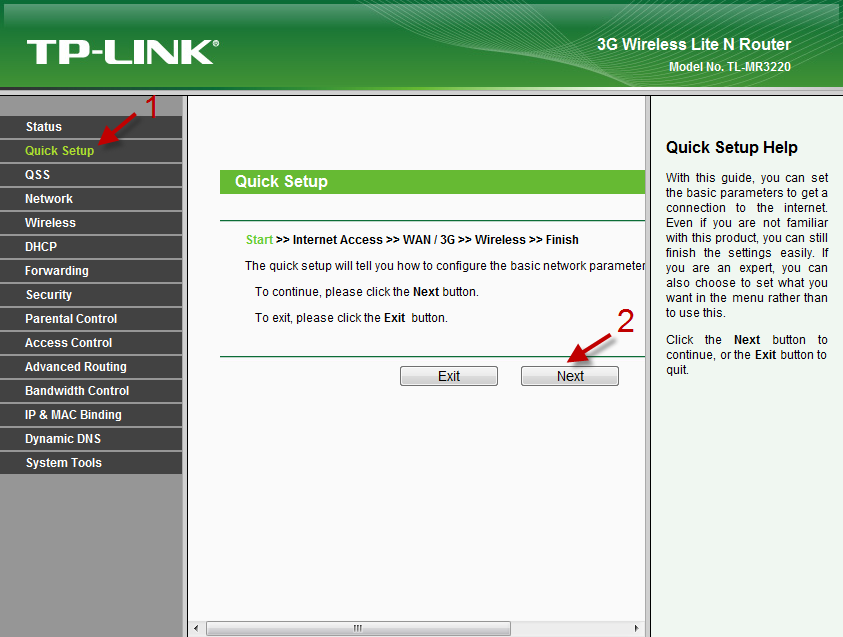Open Bandwidth Control settings
The width and height of the screenshot is (843, 637).
tap(91, 391)
